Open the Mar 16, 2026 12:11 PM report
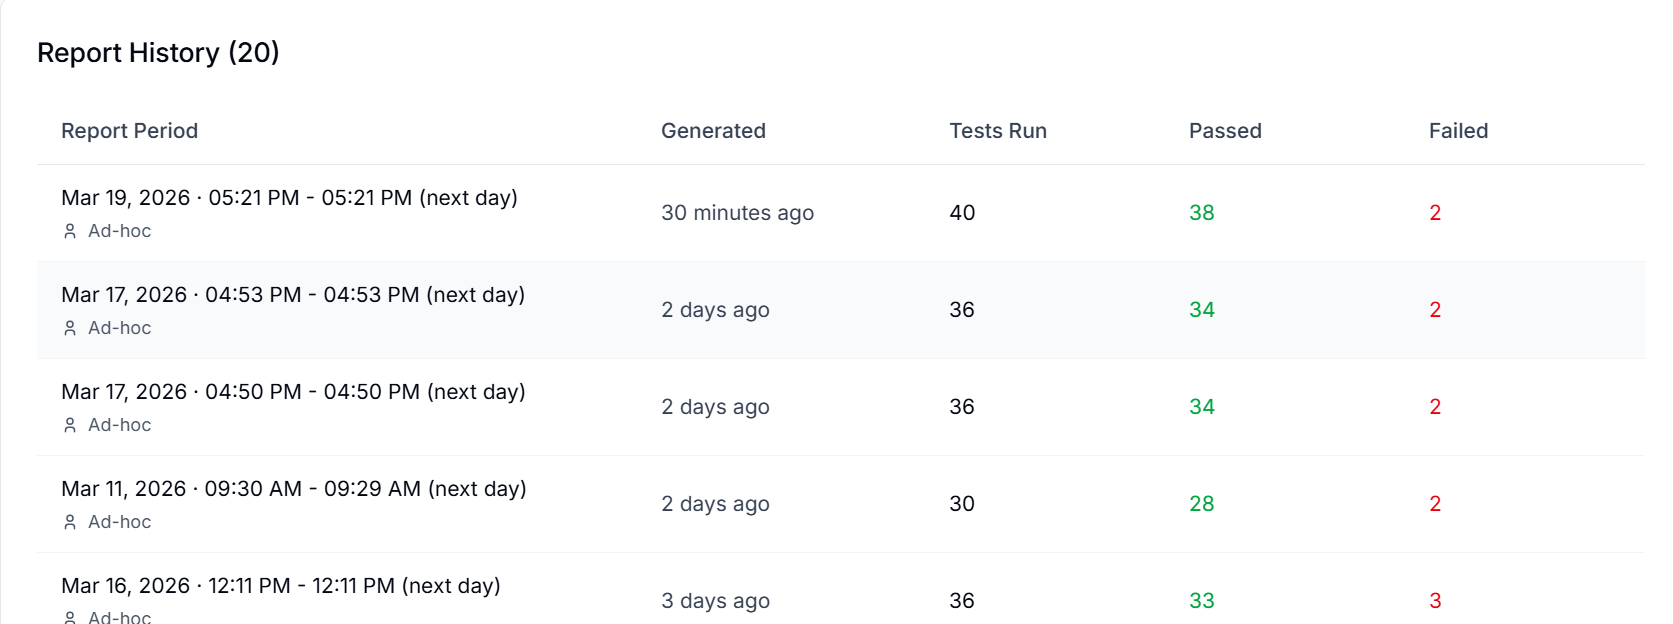The height and width of the screenshot is (624, 1673). pos(280,586)
